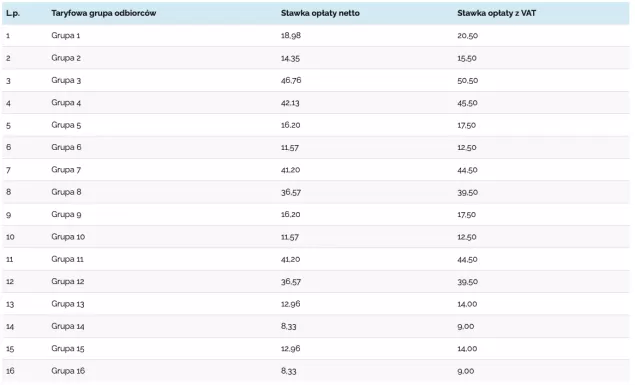Click VAT rate 9,00 in the Grupa 14 row

pyautogui.click(x=465, y=326)
